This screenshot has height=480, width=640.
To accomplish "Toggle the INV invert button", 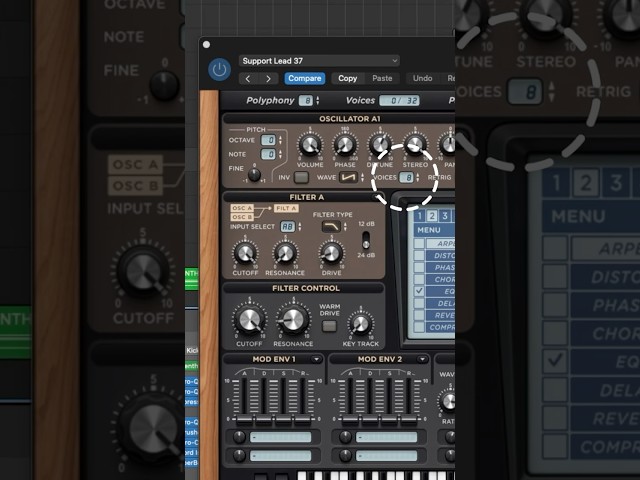I will click(x=301, y=177).
